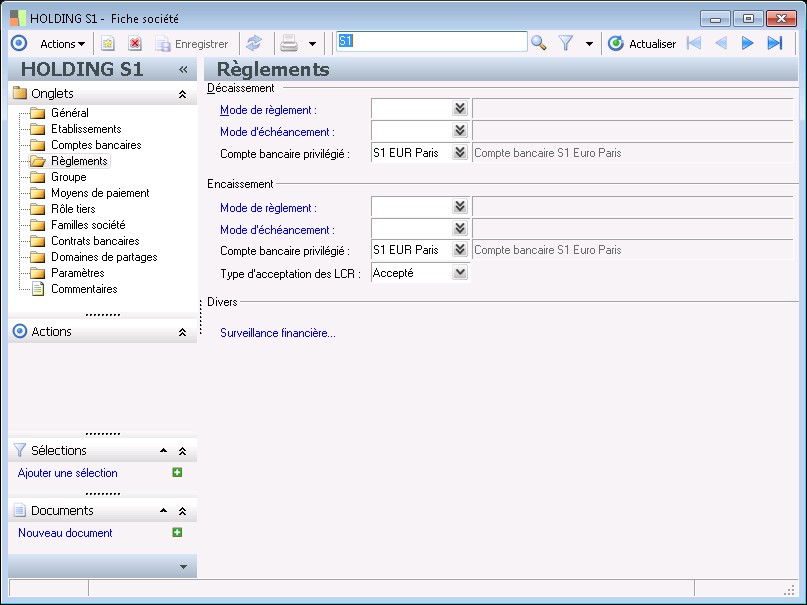
Task: Collapse the HOLDING S1 side panel
Action: click(183, 69)
